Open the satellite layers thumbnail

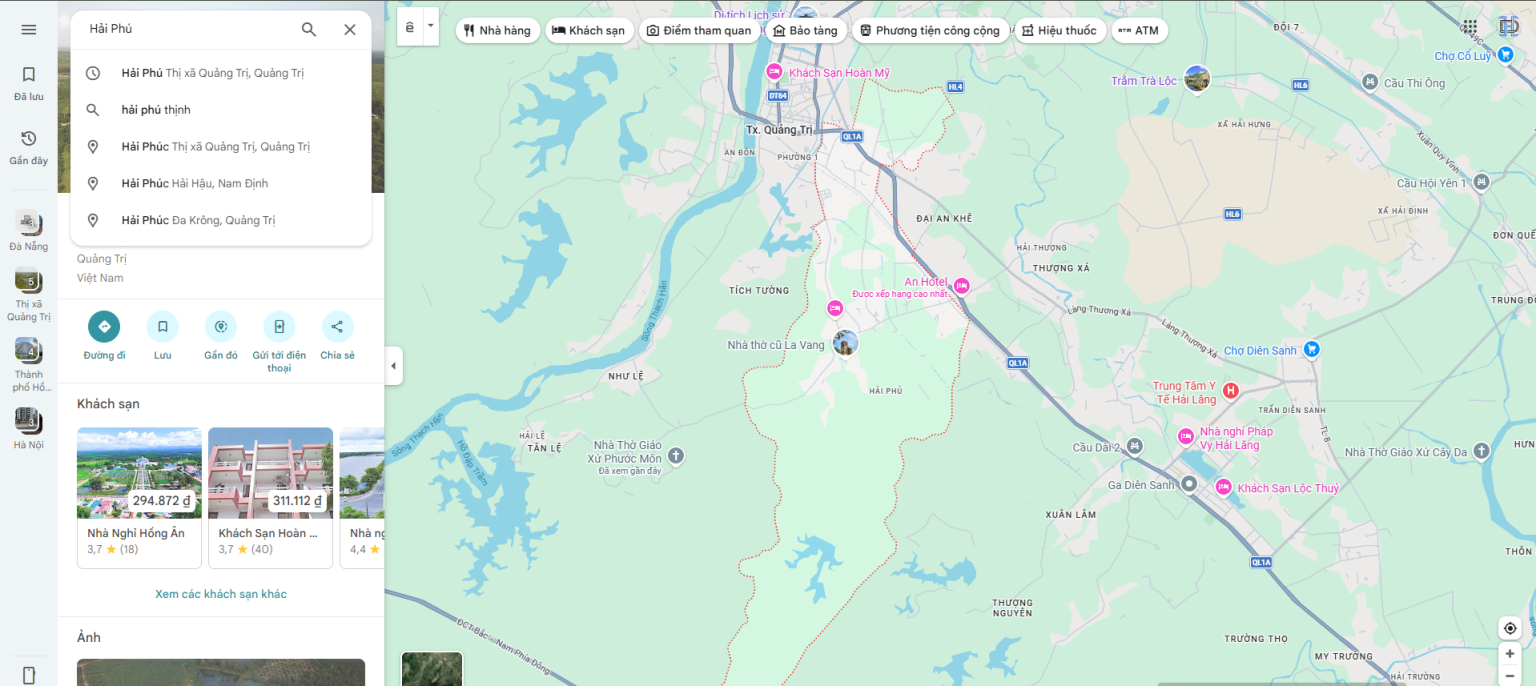coord(432,669)
